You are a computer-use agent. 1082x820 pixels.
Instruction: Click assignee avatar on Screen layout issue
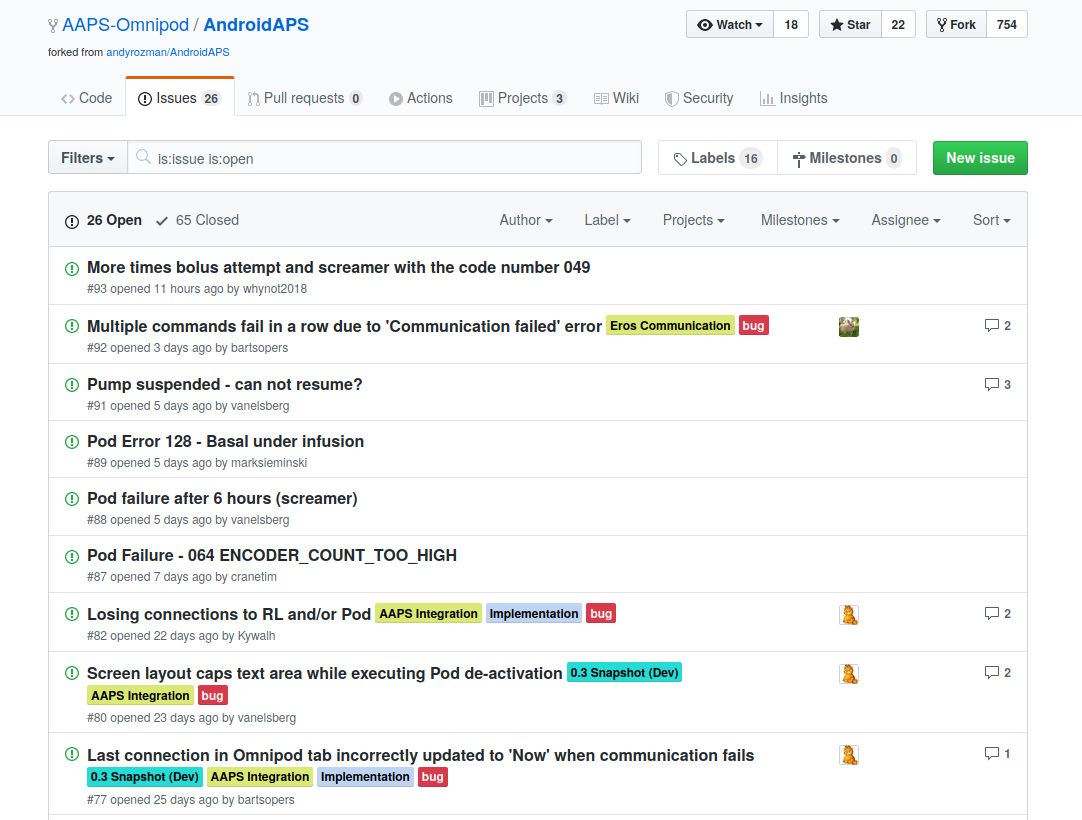(849, 674)
